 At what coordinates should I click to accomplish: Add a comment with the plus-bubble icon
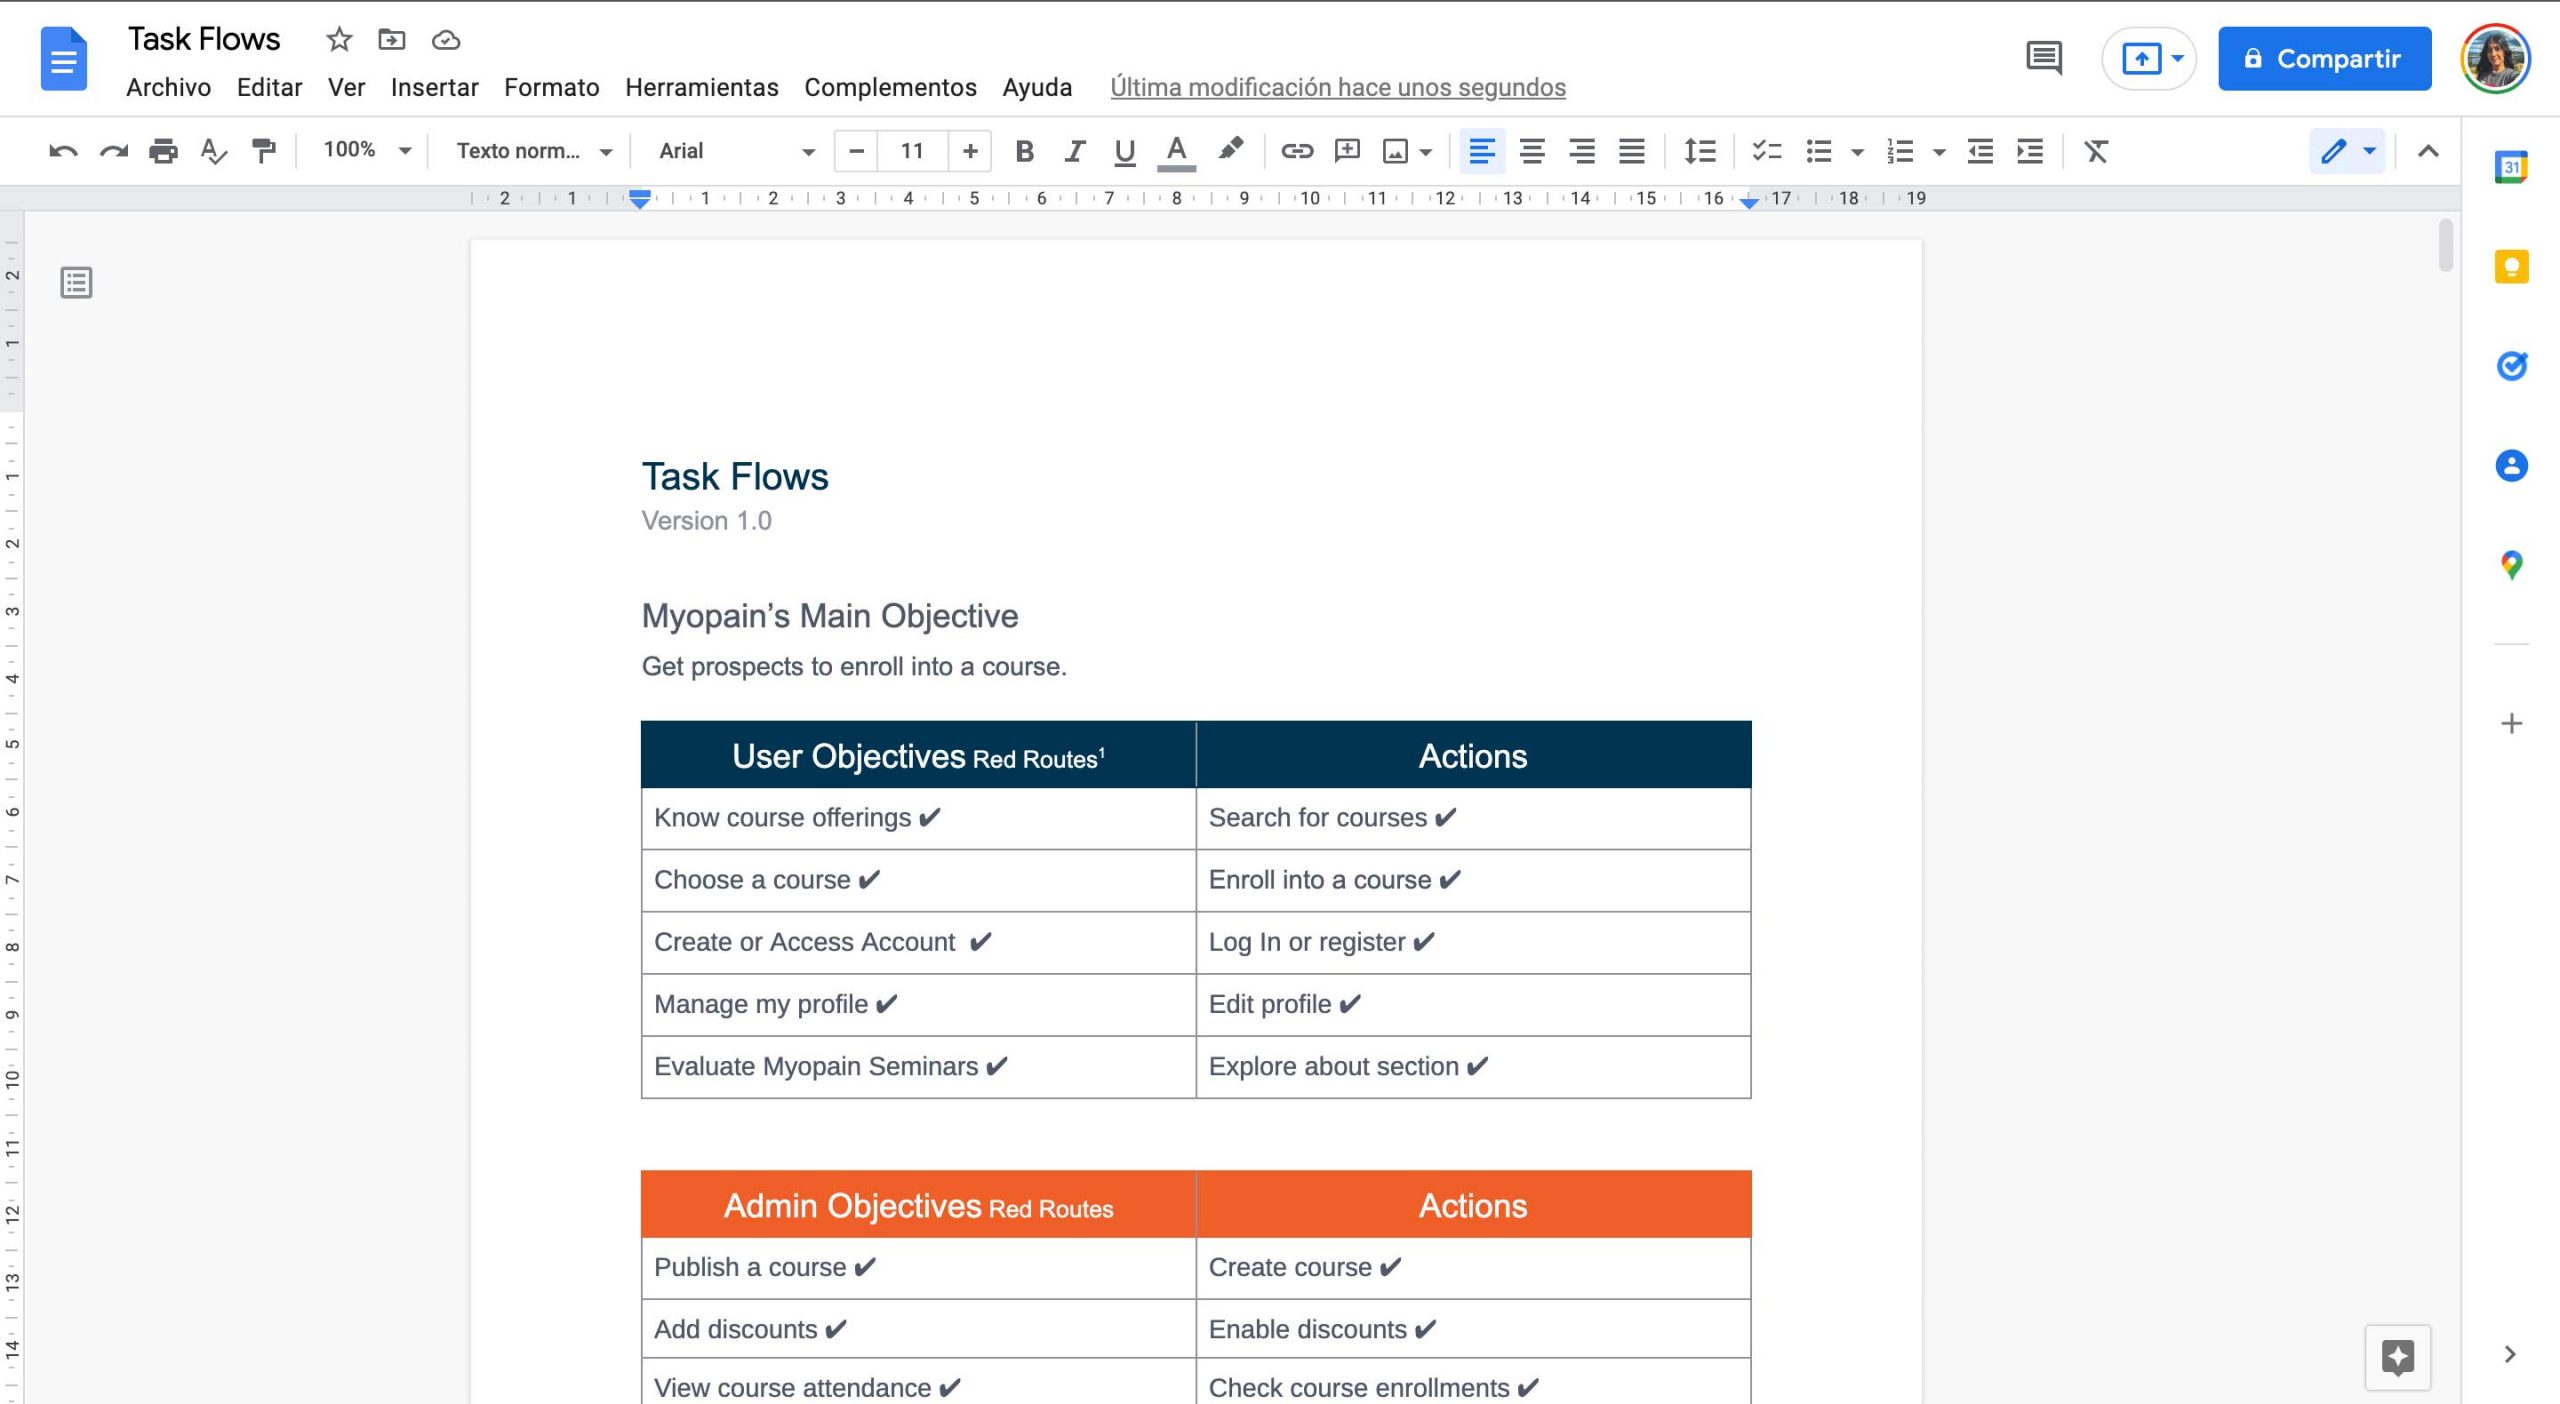(x=1347, y=151)
